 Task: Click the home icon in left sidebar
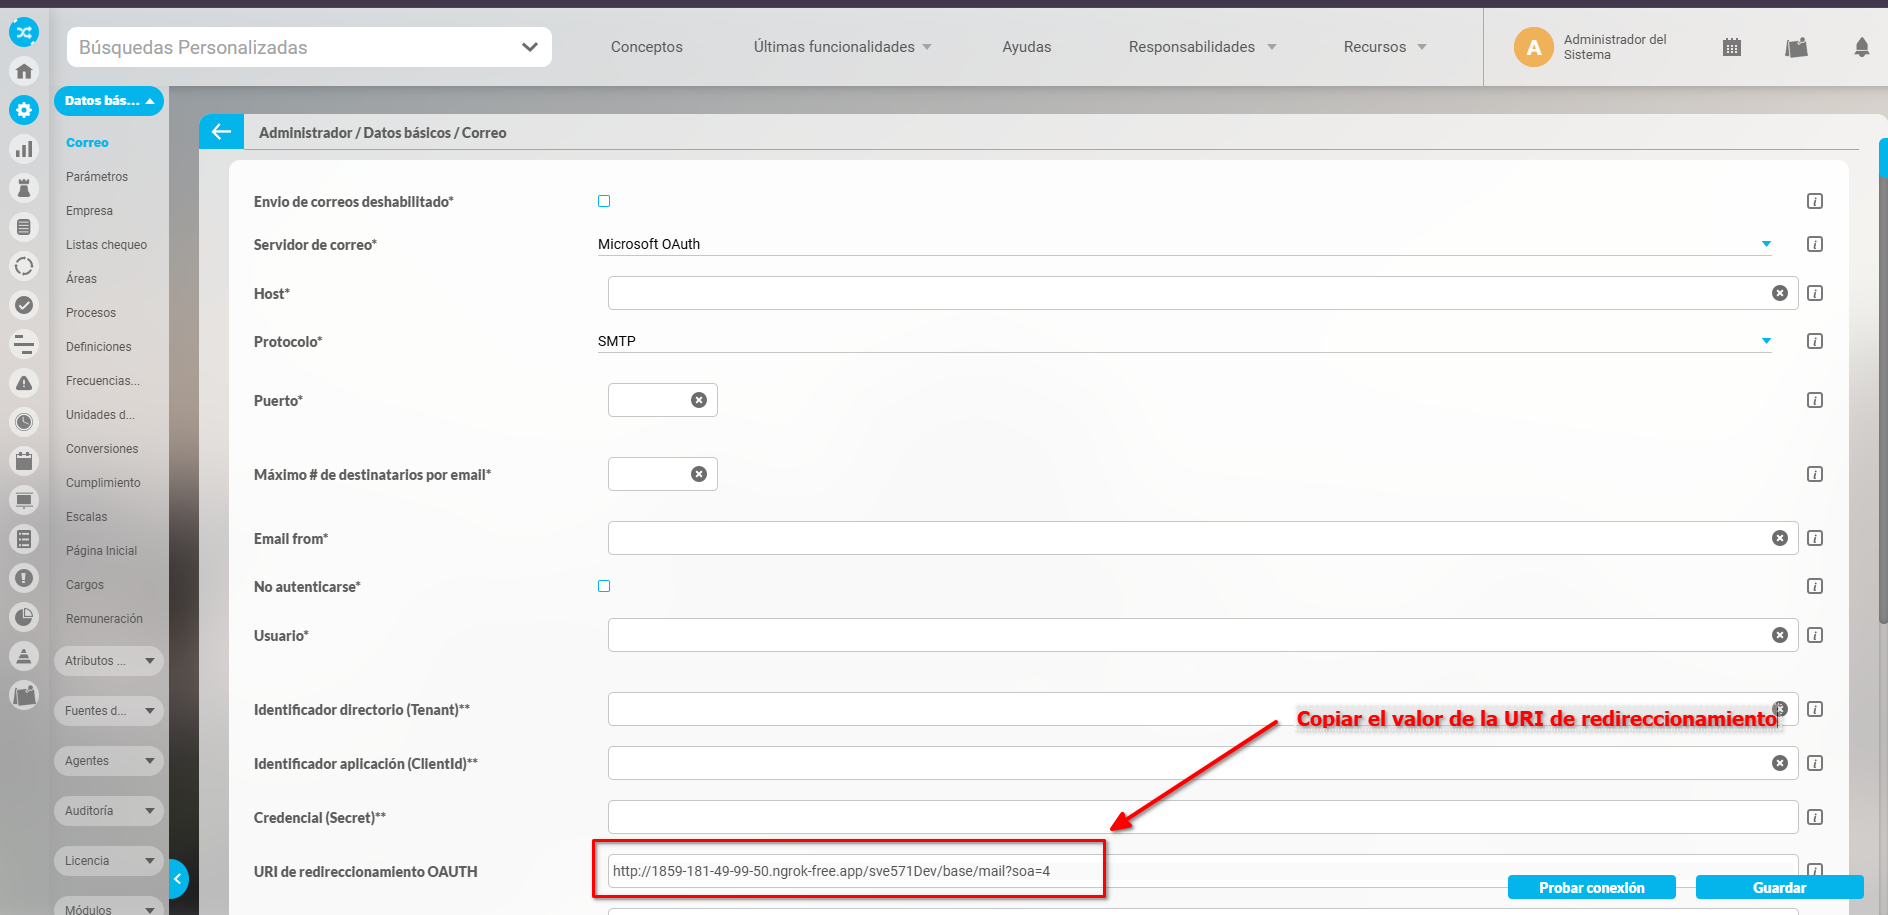pos(24,71)
